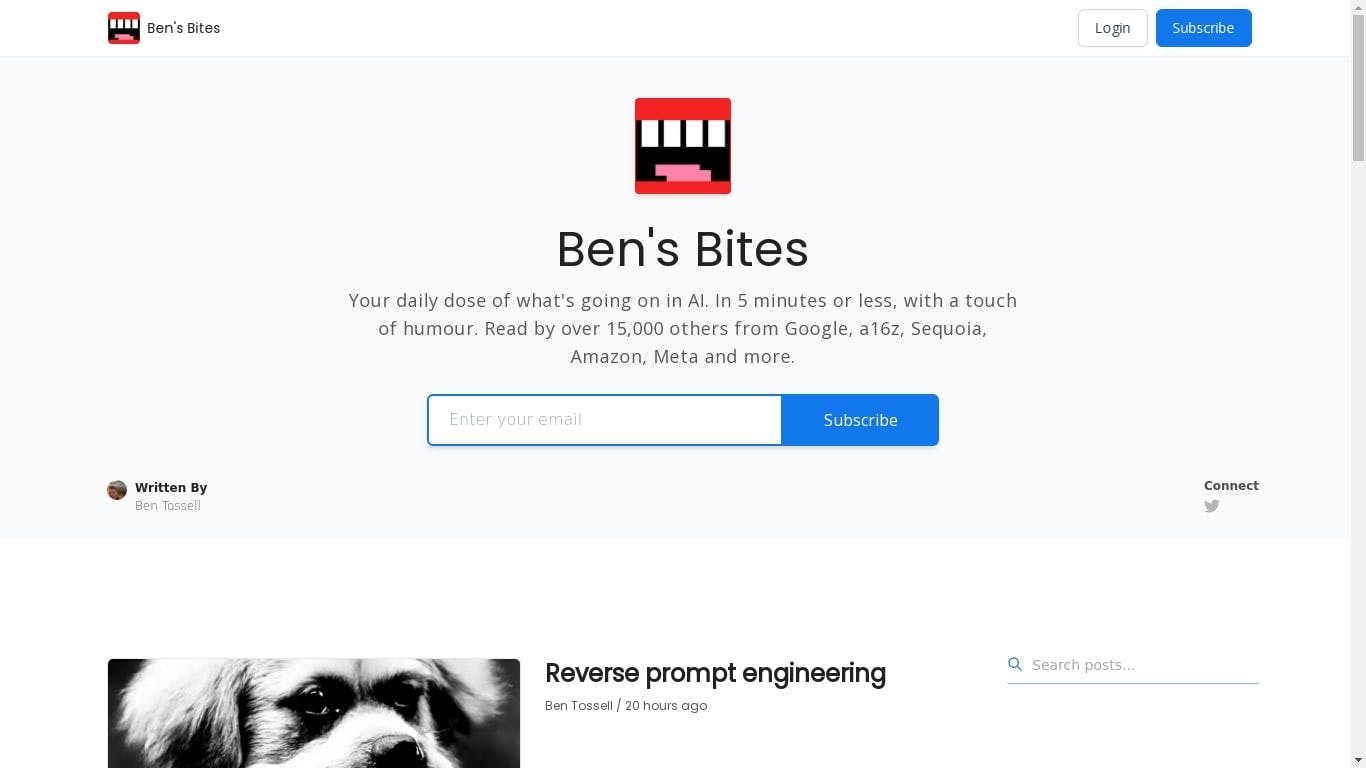Viewport: 1366px width, 768px height.
Task: Click the large Ben's Bites page heading
Action: (682, 249)
